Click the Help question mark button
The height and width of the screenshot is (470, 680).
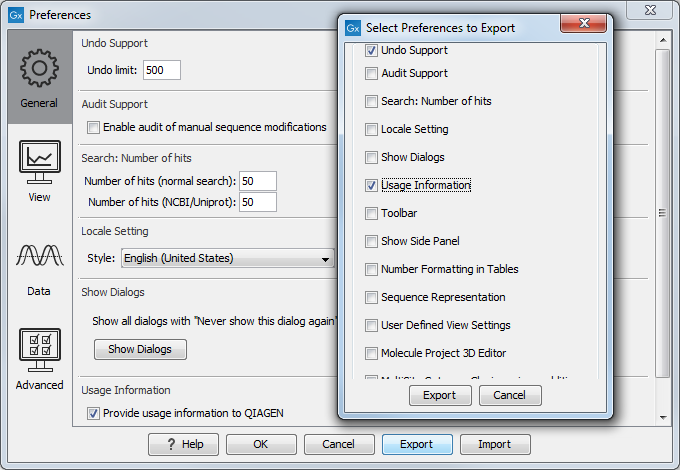pyautogui.click(x=183, y=444)
